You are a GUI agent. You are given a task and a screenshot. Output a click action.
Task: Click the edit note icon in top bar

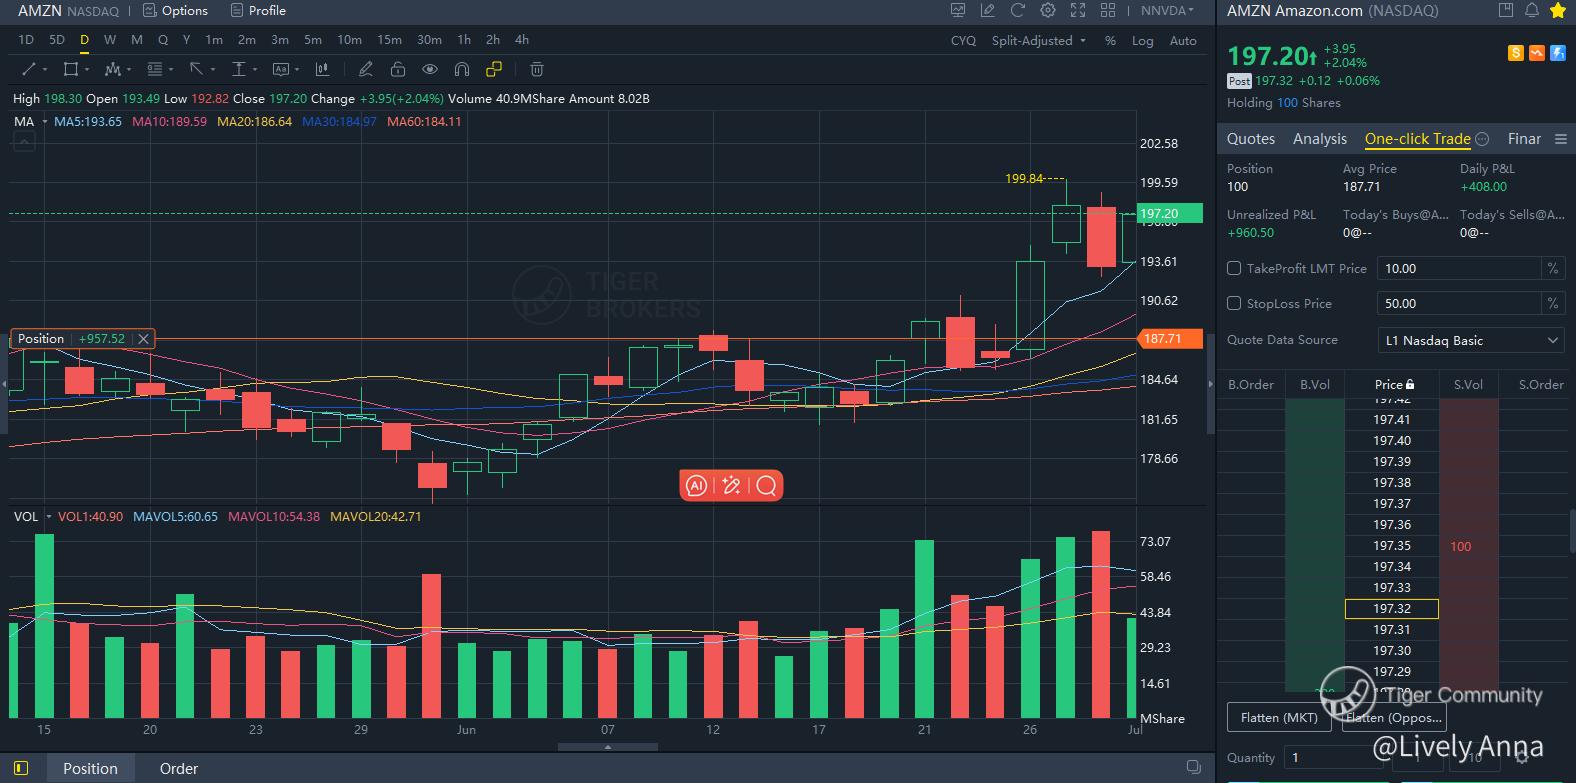(988, 10)
